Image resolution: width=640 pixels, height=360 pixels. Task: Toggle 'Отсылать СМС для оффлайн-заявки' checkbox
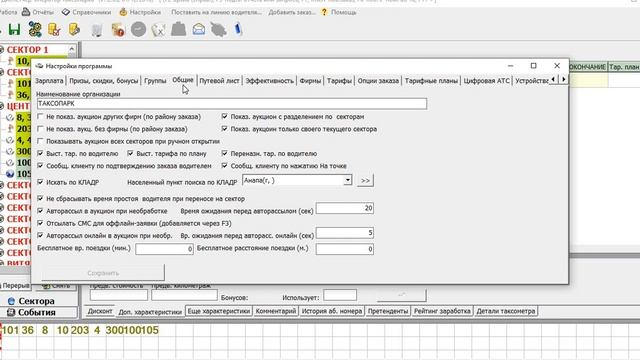40,223
